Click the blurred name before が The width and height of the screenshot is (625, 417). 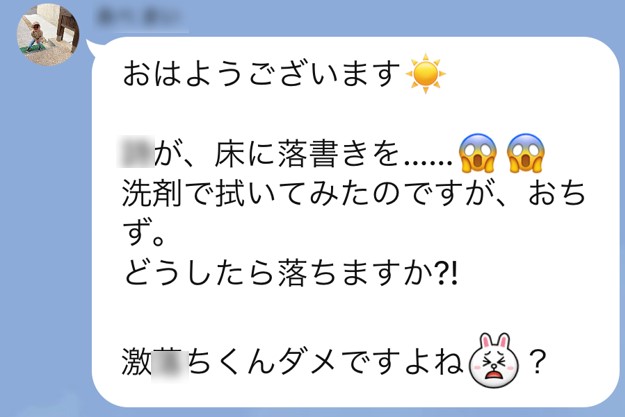click(x=136, y=153)
